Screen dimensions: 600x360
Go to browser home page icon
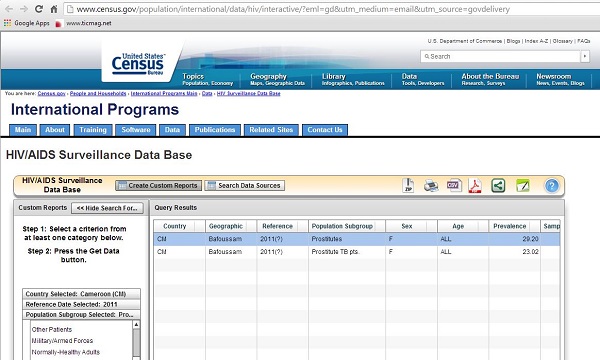coord(54,9)
